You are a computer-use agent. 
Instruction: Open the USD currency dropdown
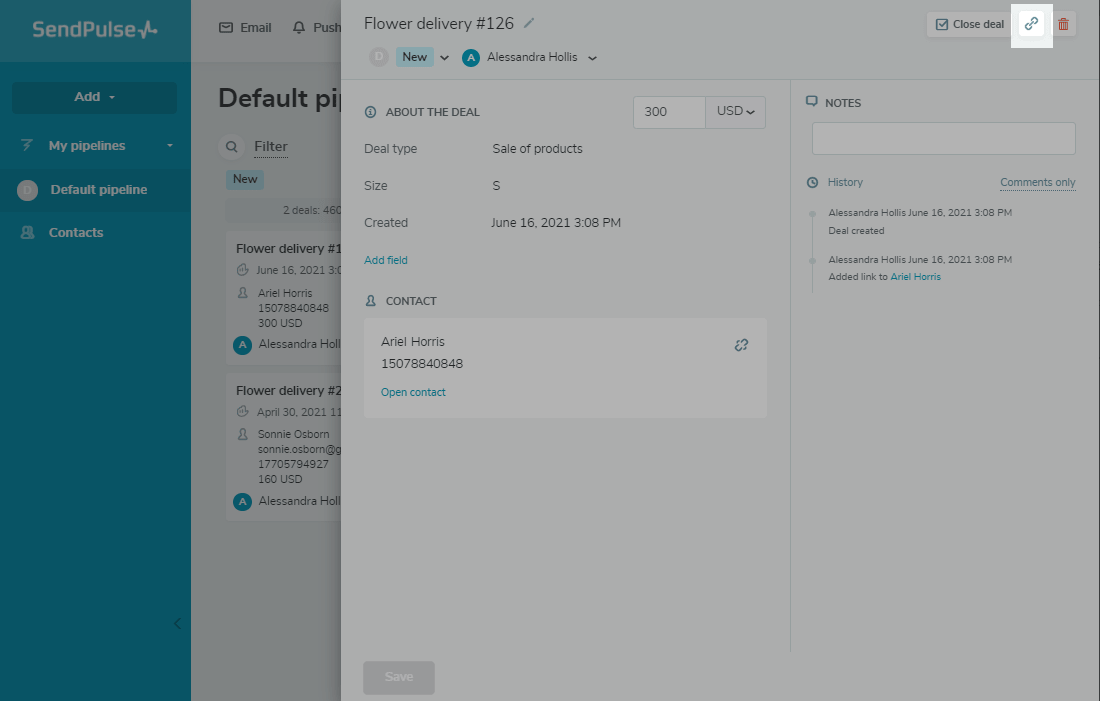pos(735,112)
